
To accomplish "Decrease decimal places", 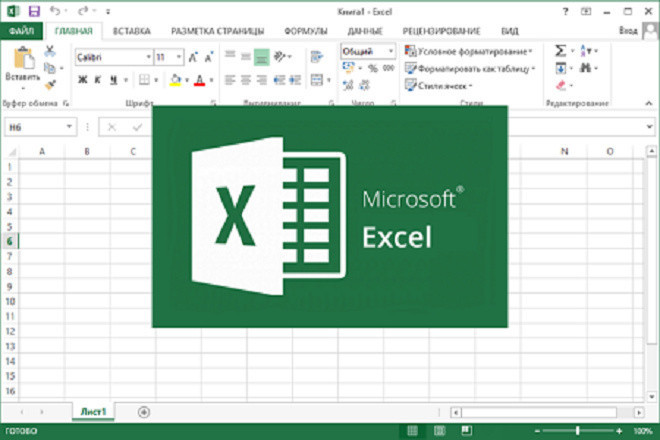I will [x=364, y=85].
